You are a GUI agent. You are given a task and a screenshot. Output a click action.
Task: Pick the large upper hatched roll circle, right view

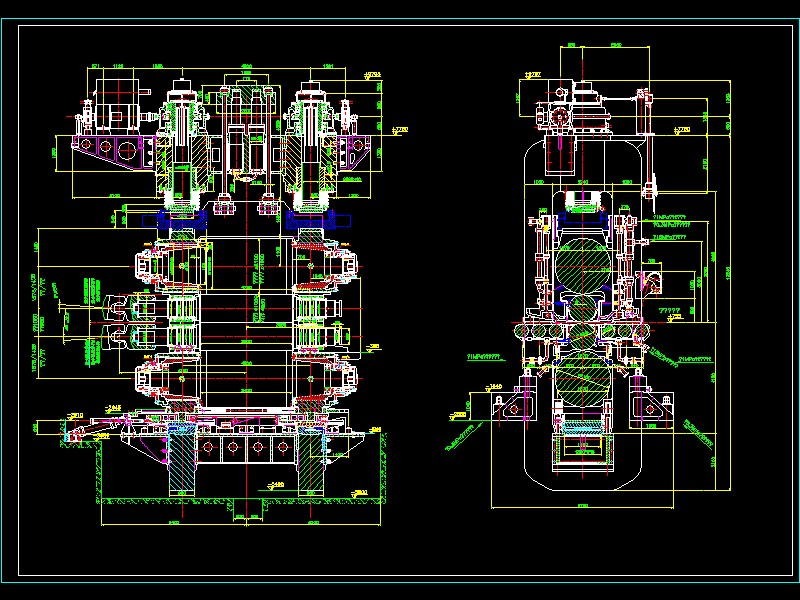[583, 264]
